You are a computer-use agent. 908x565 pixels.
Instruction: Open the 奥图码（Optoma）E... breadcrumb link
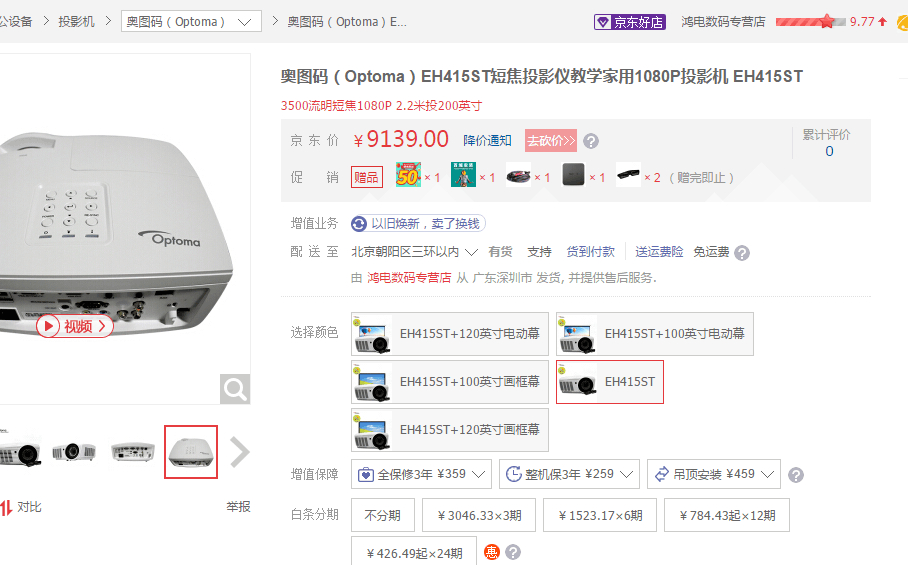[x=347, y=21]
